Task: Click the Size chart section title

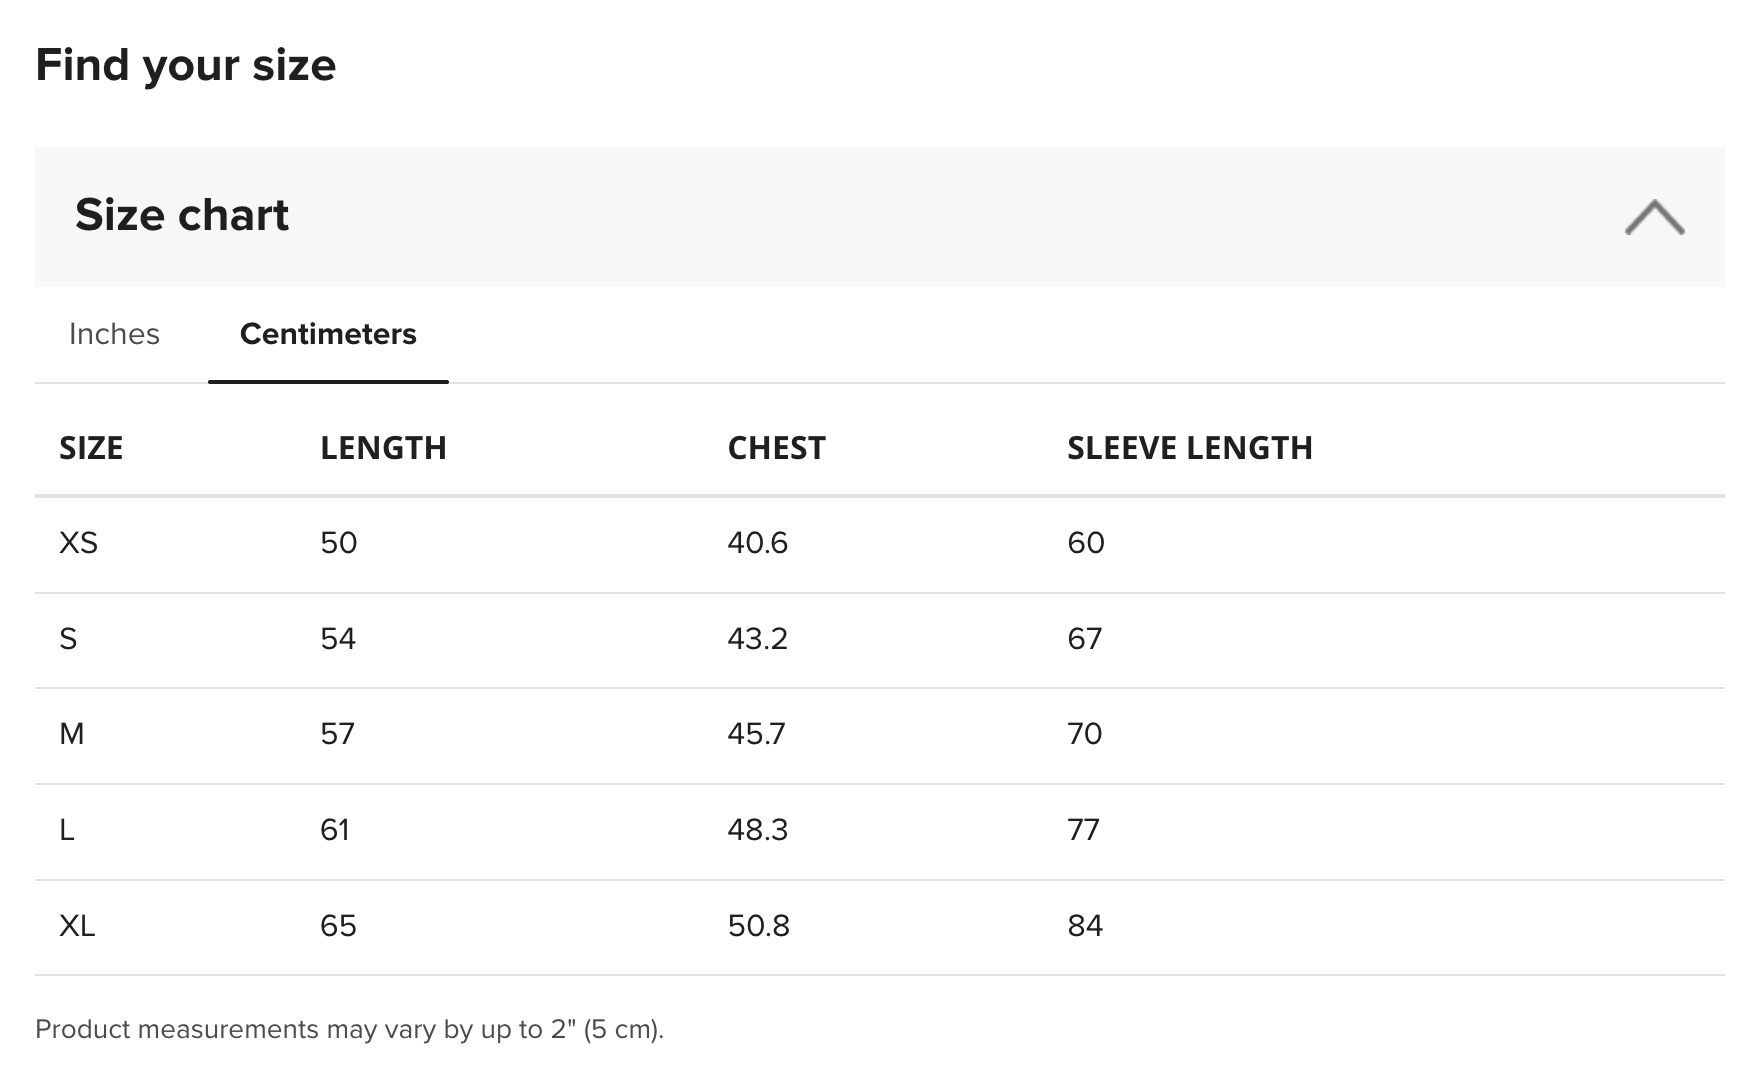Action: (182, 215)
